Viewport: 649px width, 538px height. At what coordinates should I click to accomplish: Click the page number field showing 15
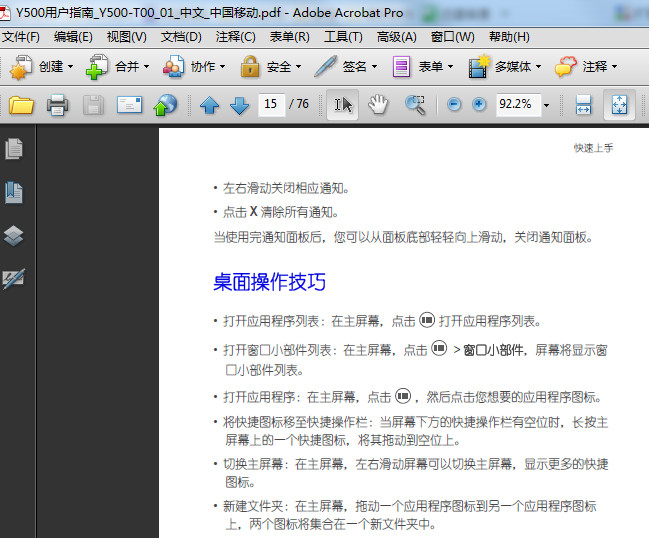(272, 104)
